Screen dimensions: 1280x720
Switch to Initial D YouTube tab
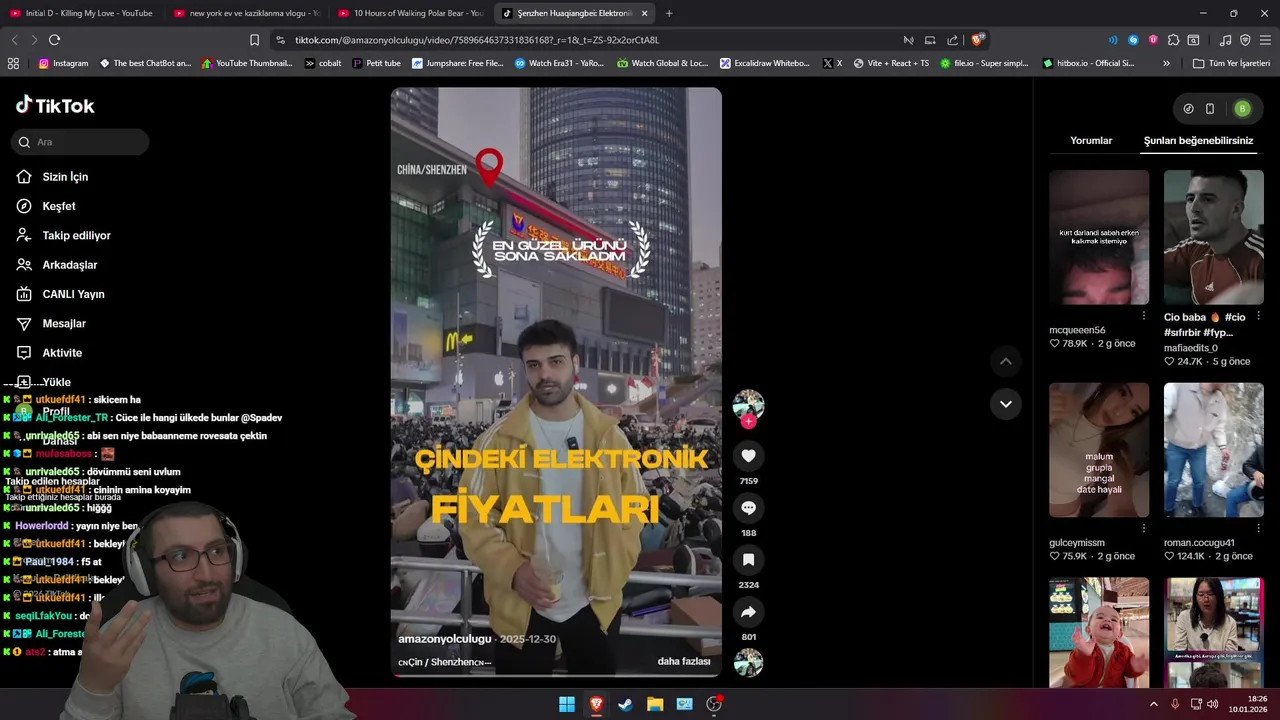tap(82, 13)
